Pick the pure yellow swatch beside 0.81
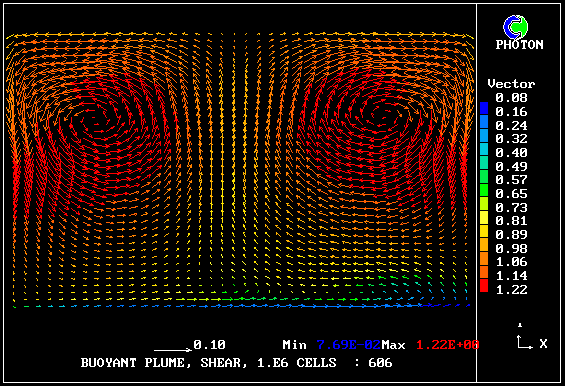Screen dimensions: 565x386 (484, 217)
